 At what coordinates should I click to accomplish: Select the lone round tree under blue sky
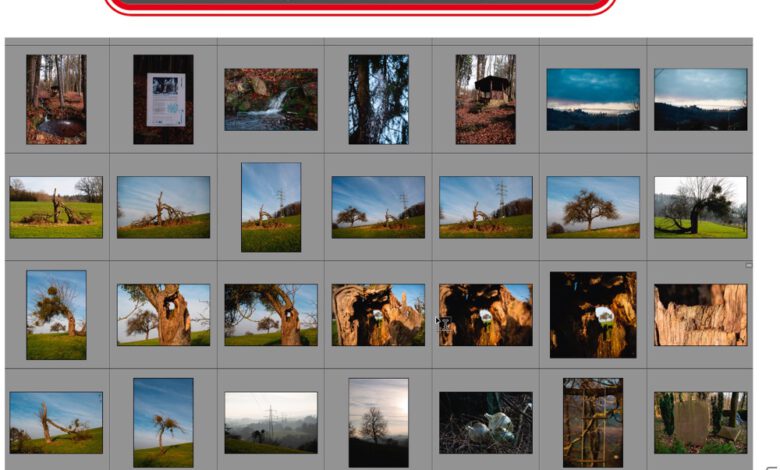pyautogui.click(x=593, y=207)
